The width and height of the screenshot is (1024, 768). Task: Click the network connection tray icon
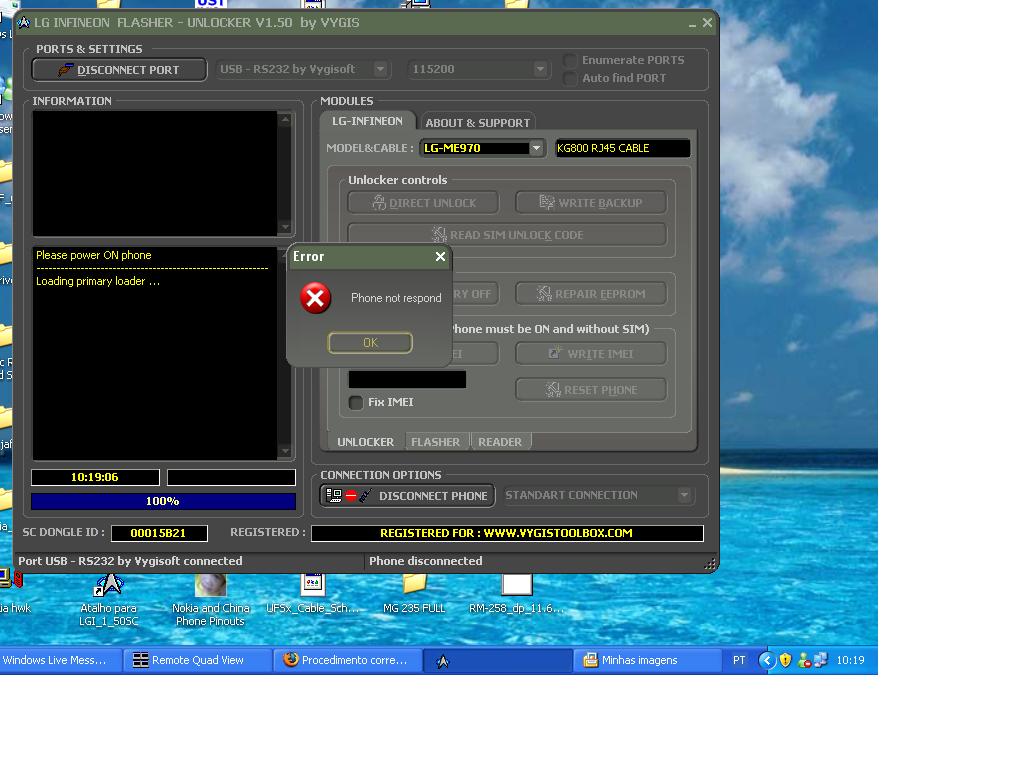(x=822, y=660)
